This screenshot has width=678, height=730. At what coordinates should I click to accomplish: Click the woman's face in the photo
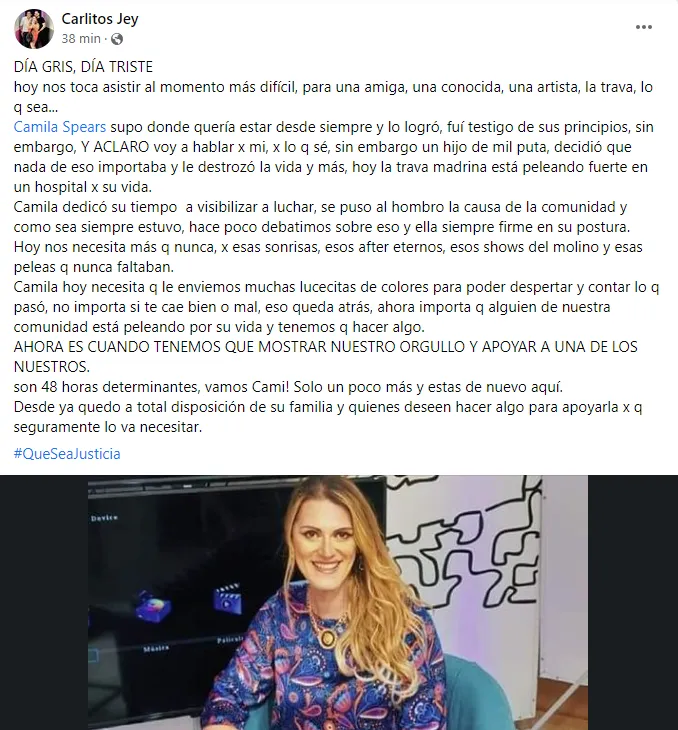point(325,542)
